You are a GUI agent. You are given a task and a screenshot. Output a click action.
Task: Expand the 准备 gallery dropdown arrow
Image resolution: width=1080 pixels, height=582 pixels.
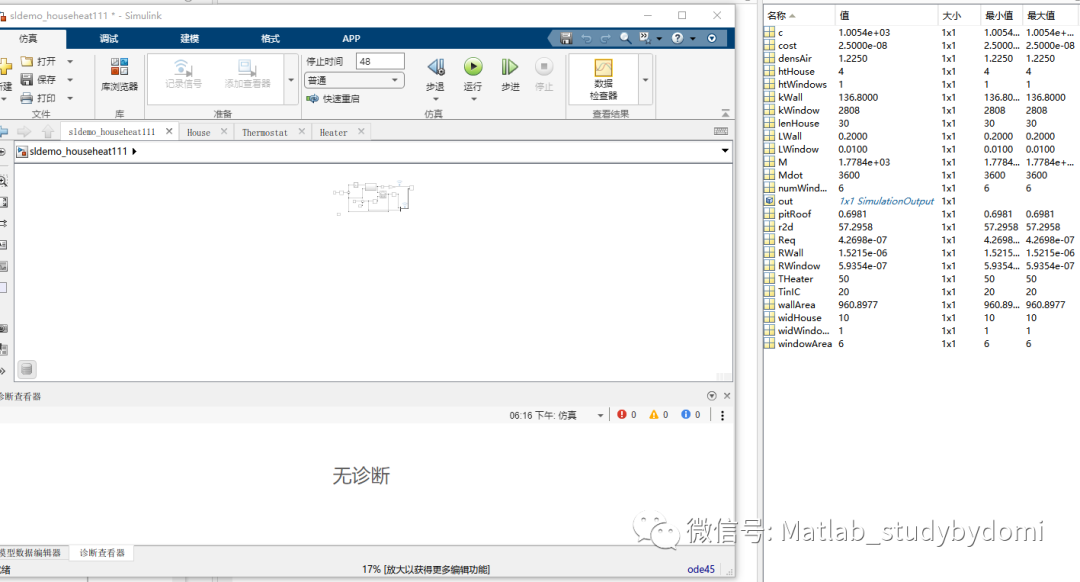click(291, 80)
